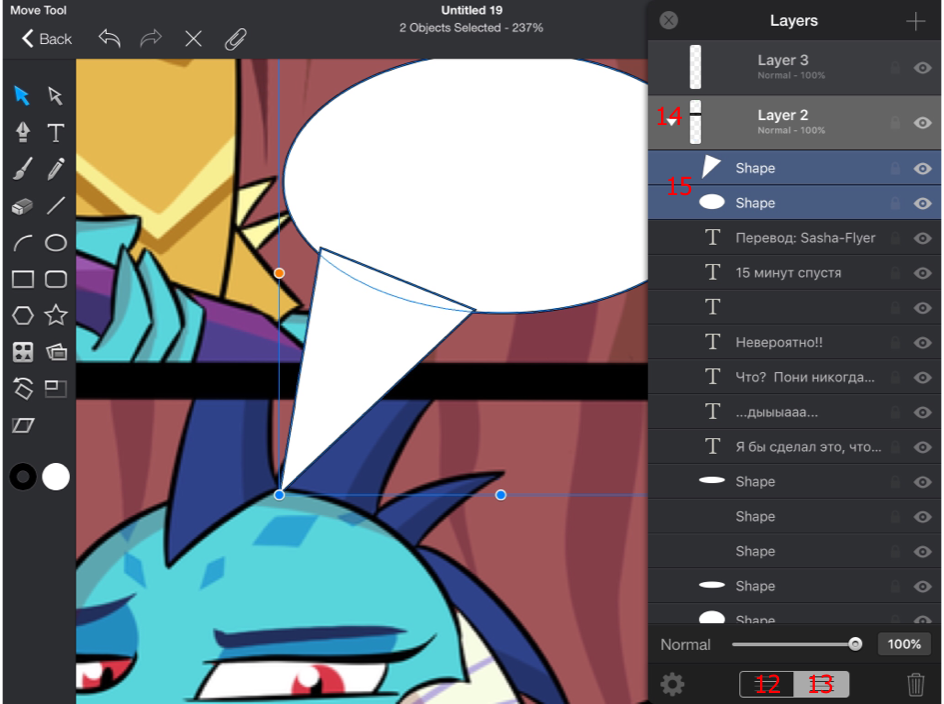
Task: Click the 100% opacity value field
Action: click(904, 644)
